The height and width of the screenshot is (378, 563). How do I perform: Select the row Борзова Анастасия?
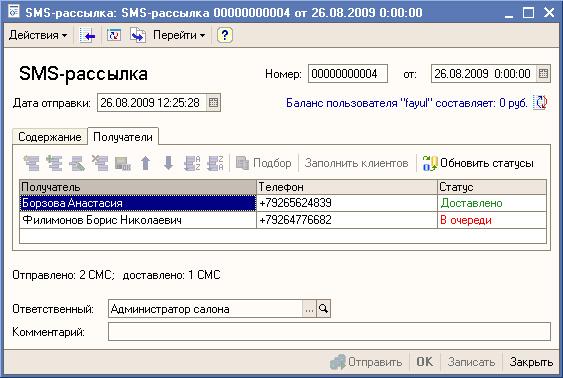coord(138,203)
